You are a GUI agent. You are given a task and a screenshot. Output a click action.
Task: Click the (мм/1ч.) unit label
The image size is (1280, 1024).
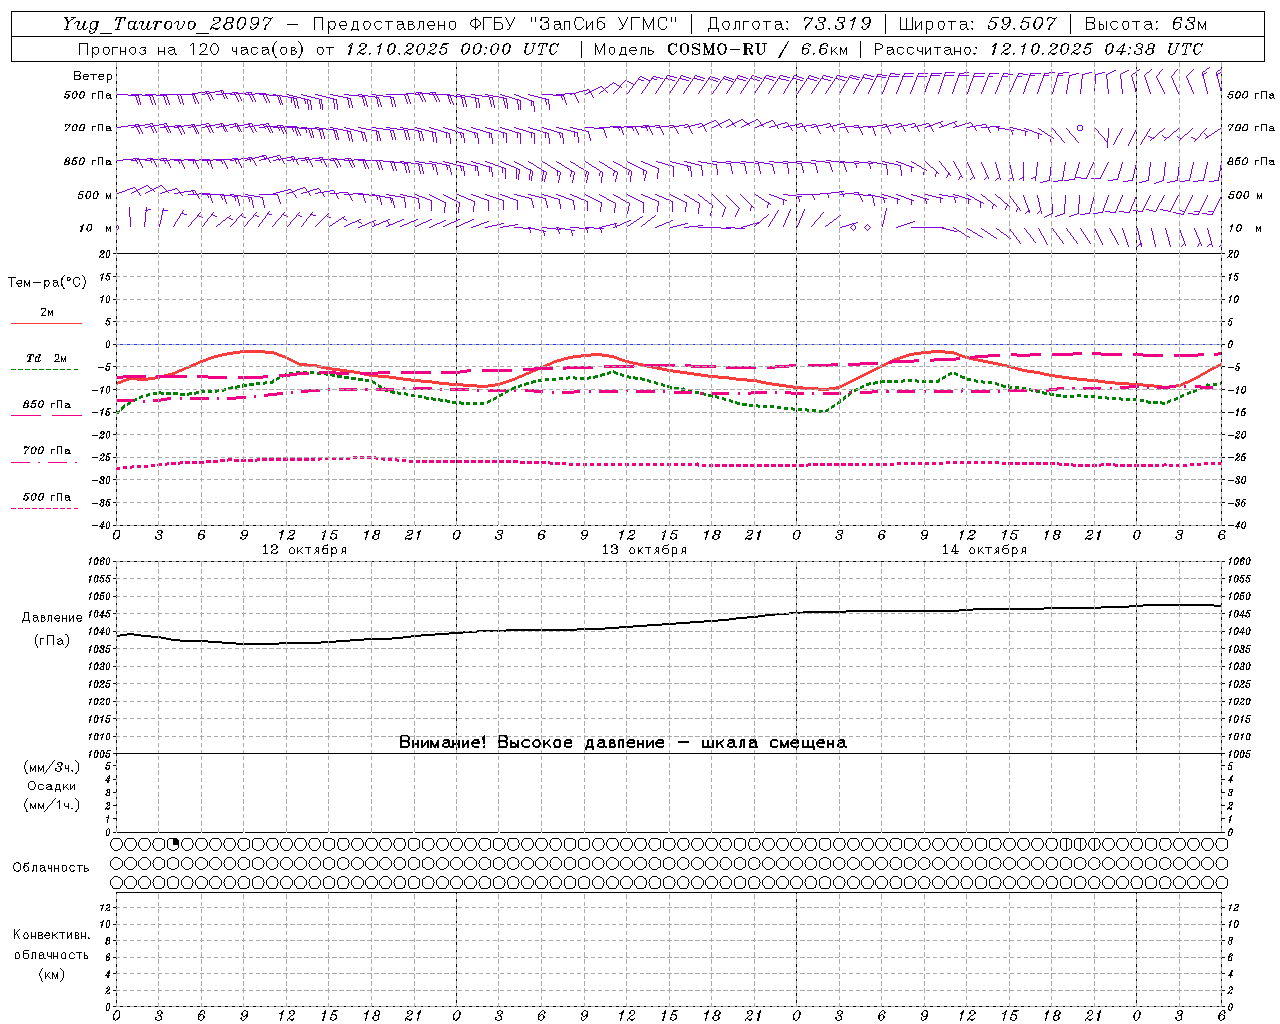pos(52,805)
